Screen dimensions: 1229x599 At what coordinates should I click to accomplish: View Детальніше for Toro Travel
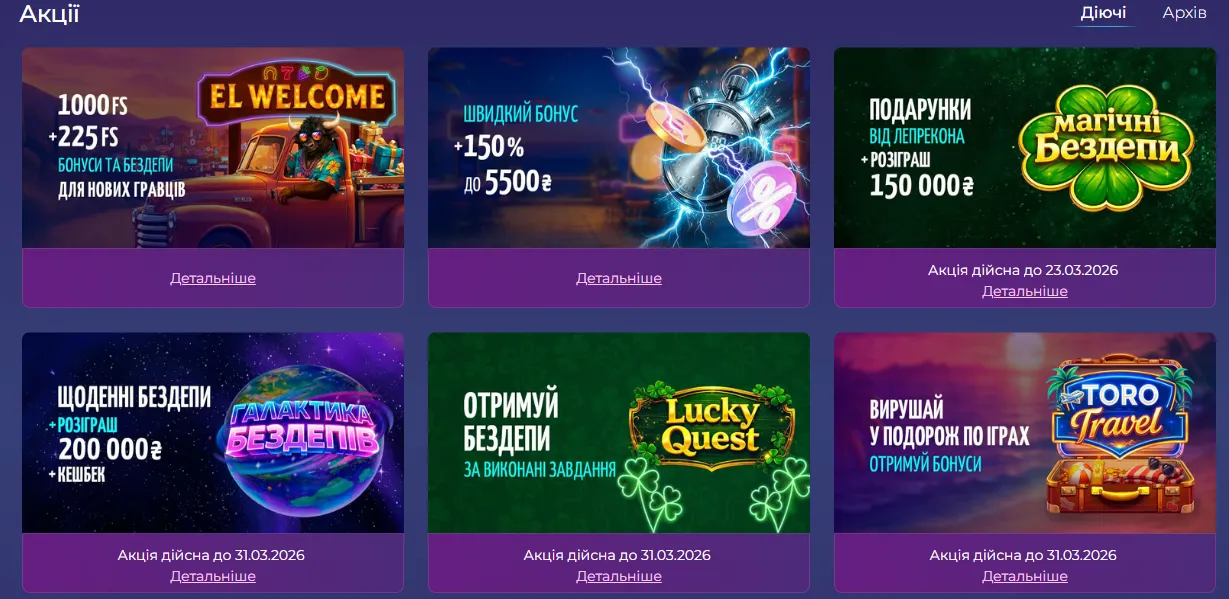point(1025,576)
